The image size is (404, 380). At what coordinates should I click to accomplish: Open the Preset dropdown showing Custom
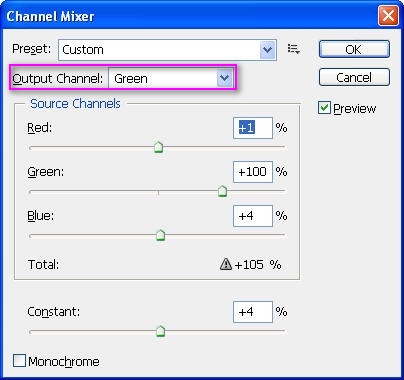pyautogui.click(x=167, y=50)
